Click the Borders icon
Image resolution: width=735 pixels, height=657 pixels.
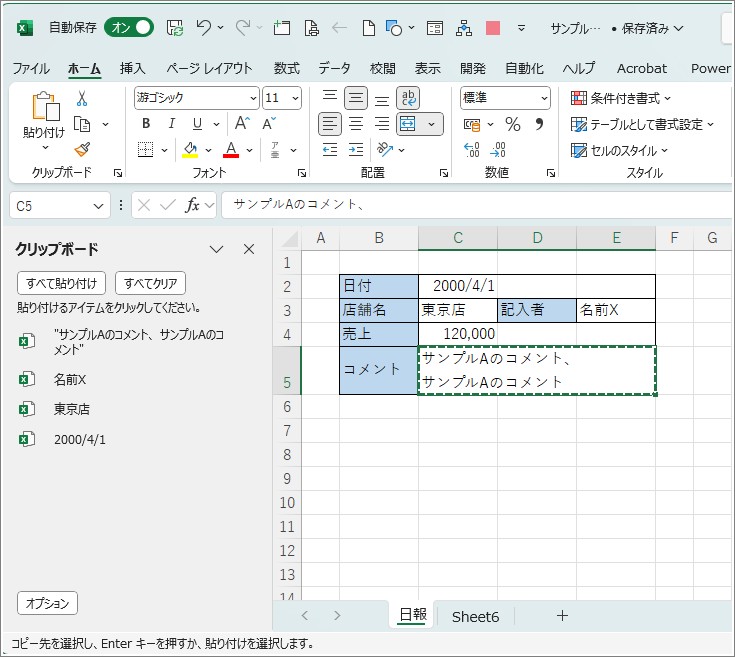[145, 150]
